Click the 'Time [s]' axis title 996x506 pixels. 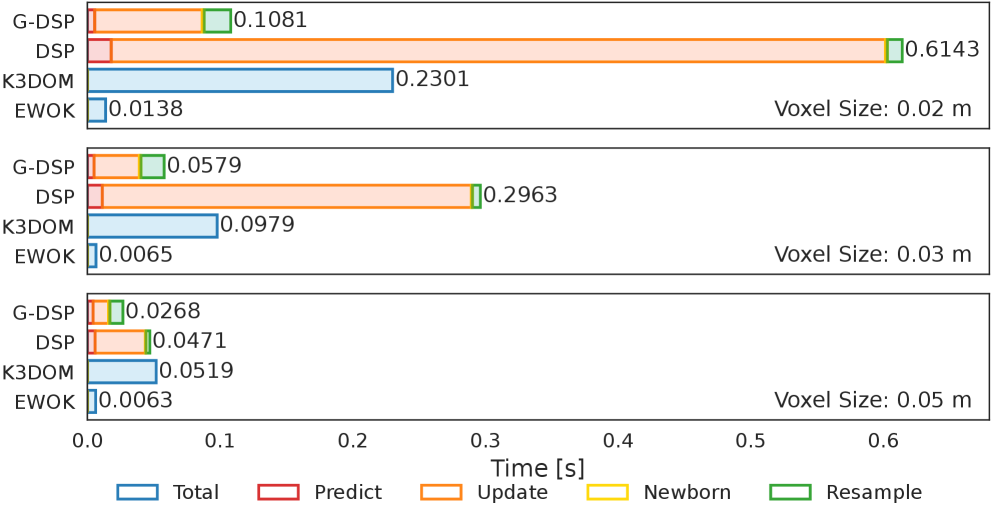click(x=537, y=468)
